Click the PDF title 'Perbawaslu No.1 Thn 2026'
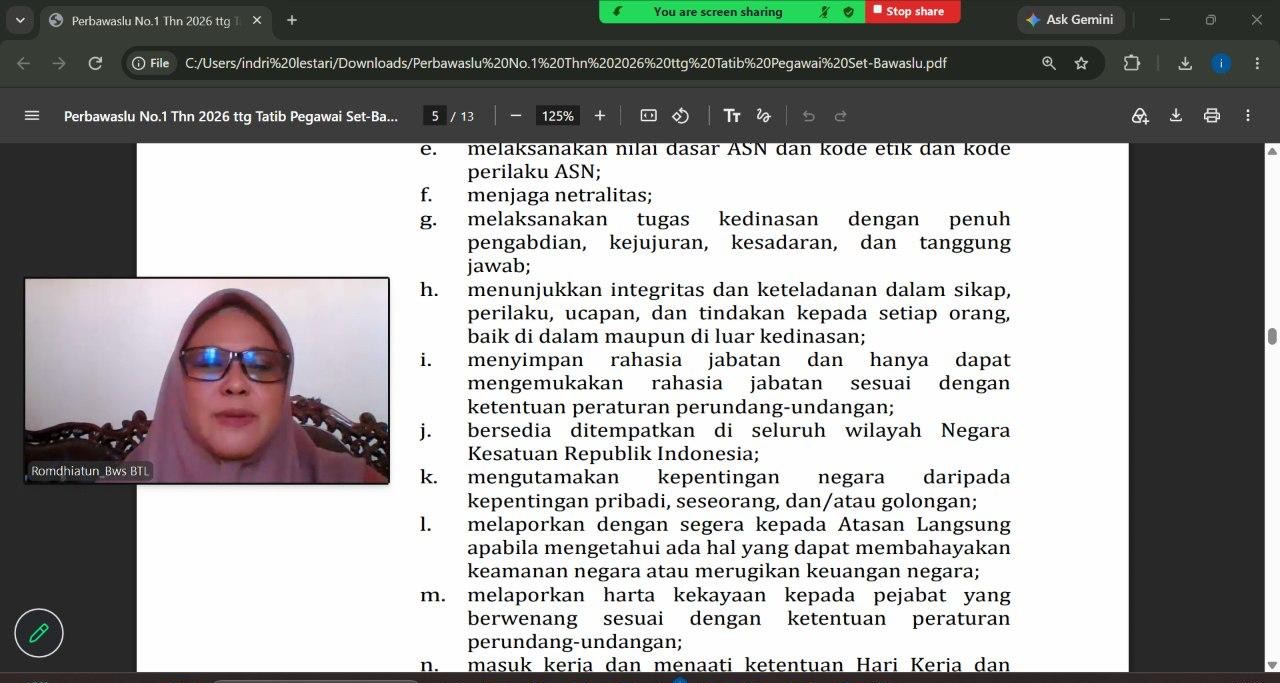Viewport: 1280px width, 683px height. tap(231, 116)
